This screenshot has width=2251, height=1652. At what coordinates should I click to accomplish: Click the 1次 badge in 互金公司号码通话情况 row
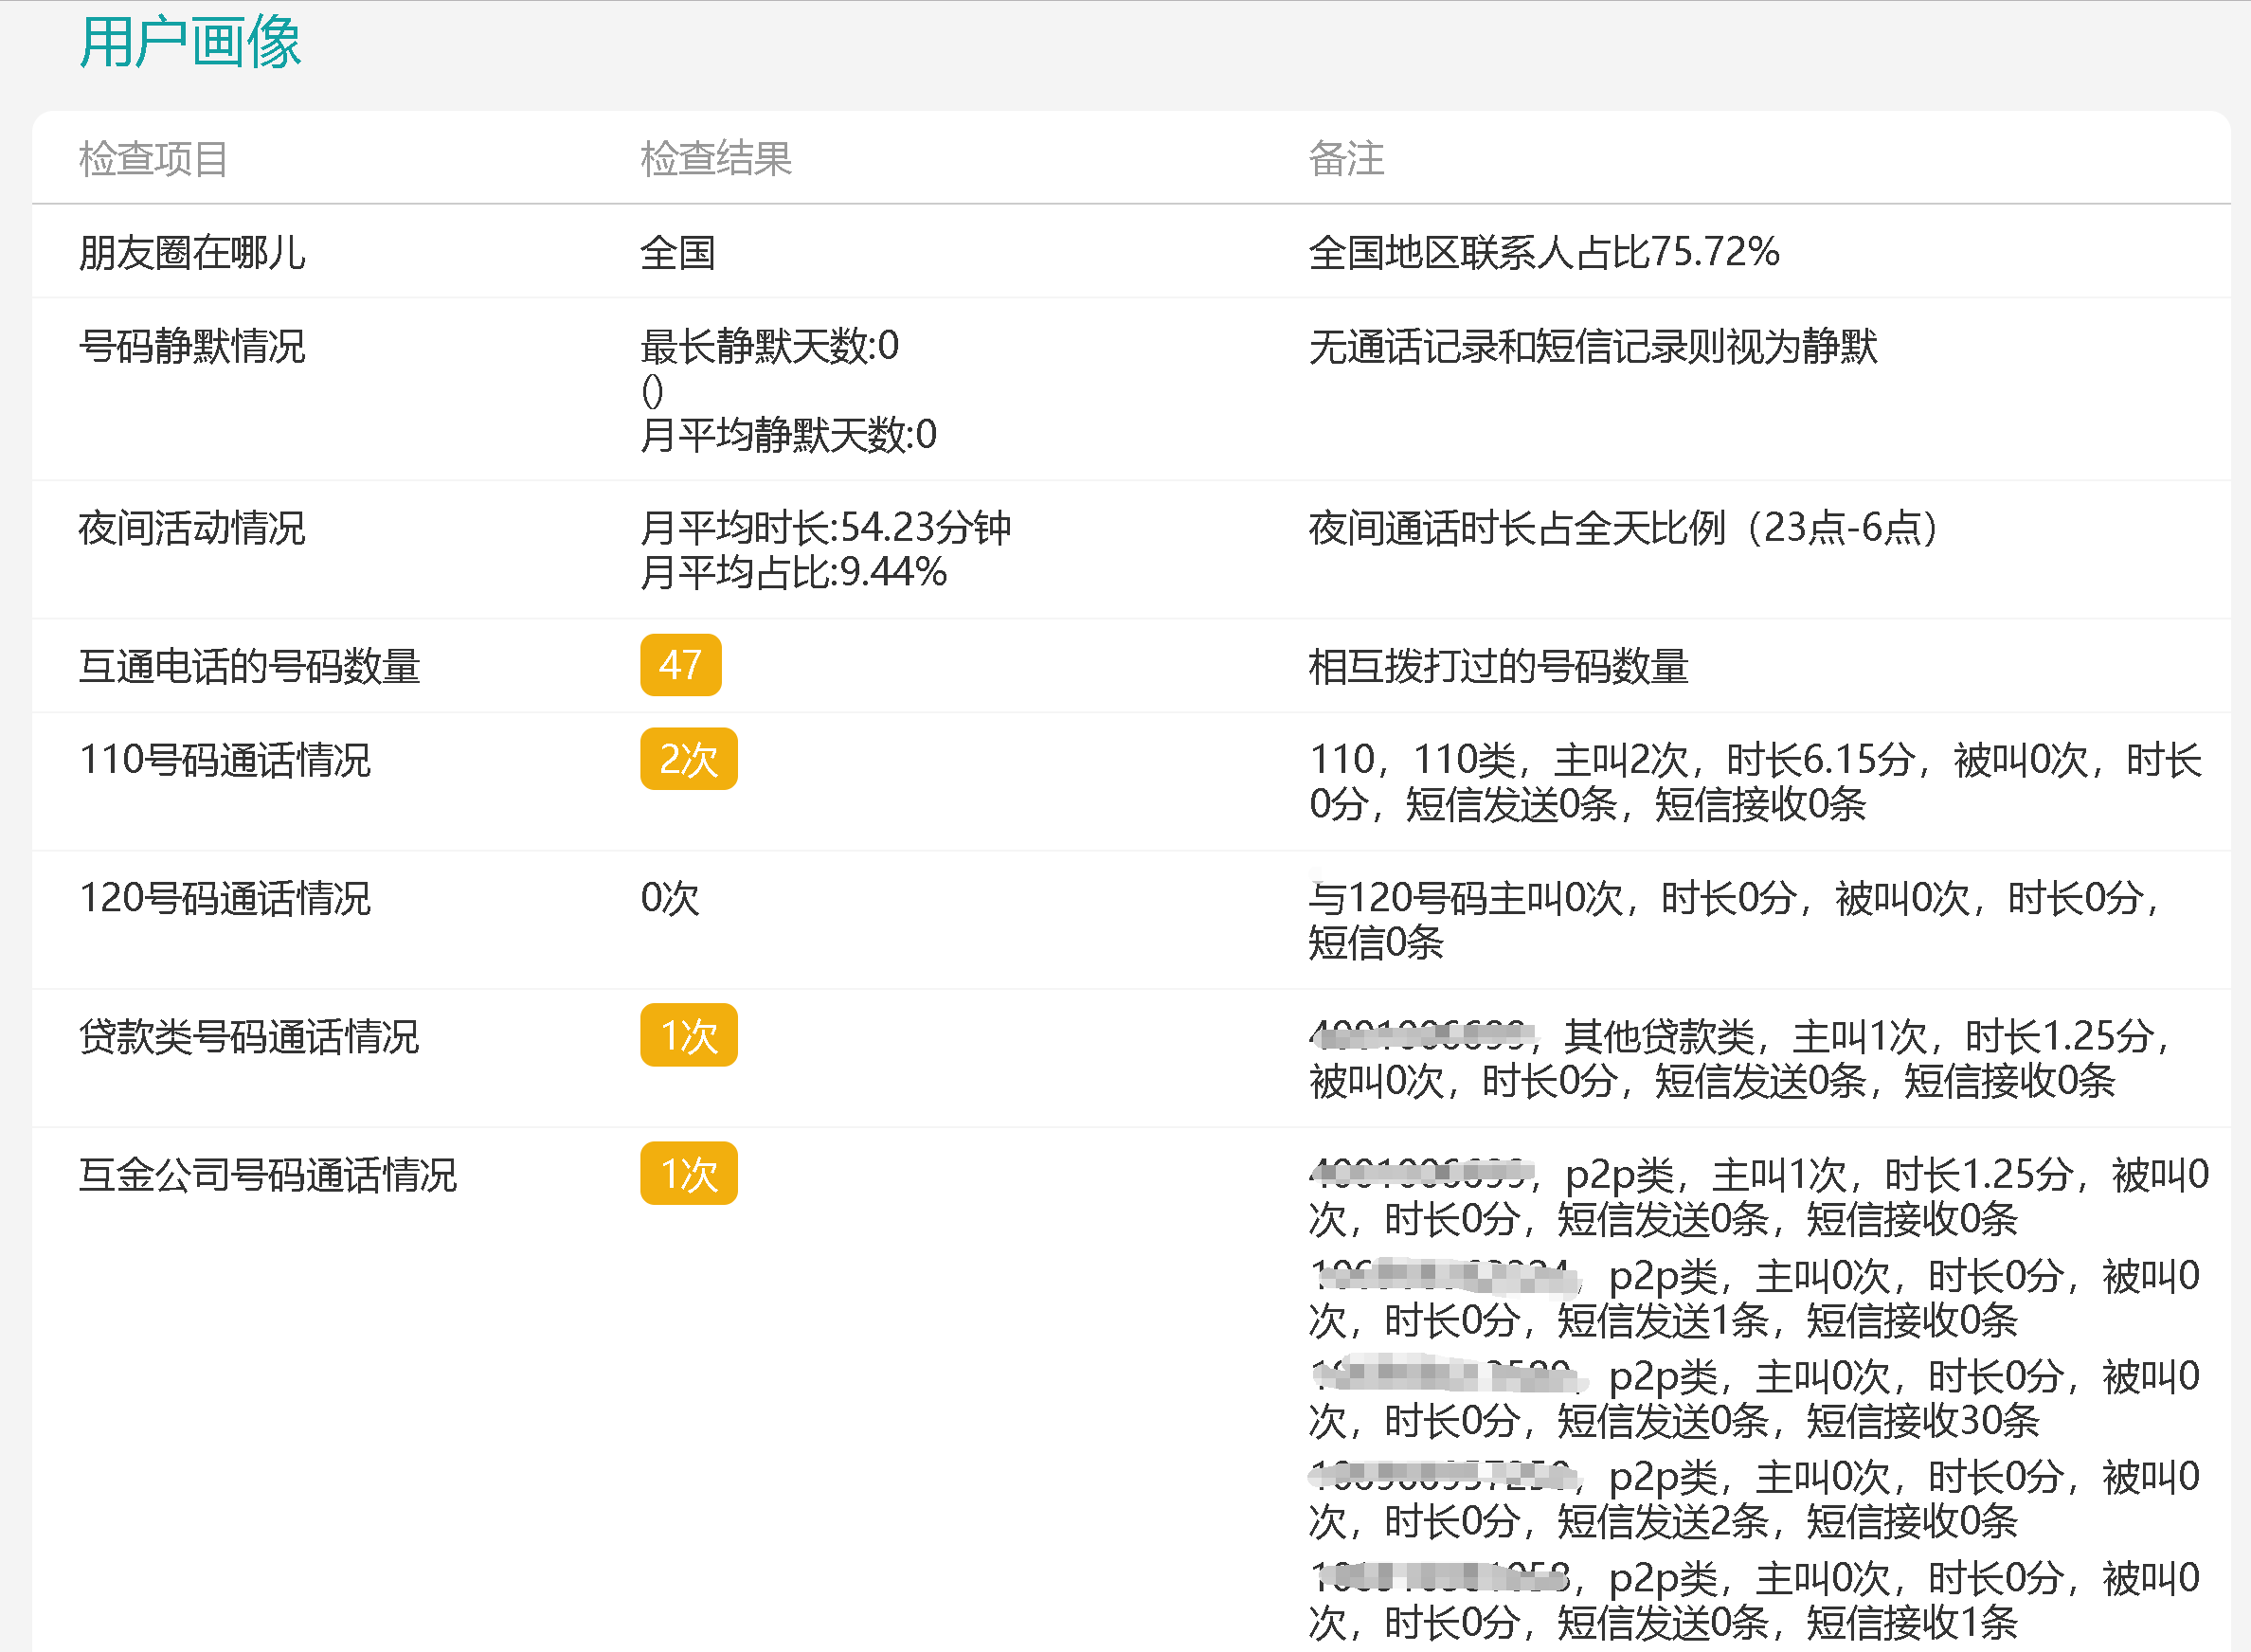pos(688,1173)
